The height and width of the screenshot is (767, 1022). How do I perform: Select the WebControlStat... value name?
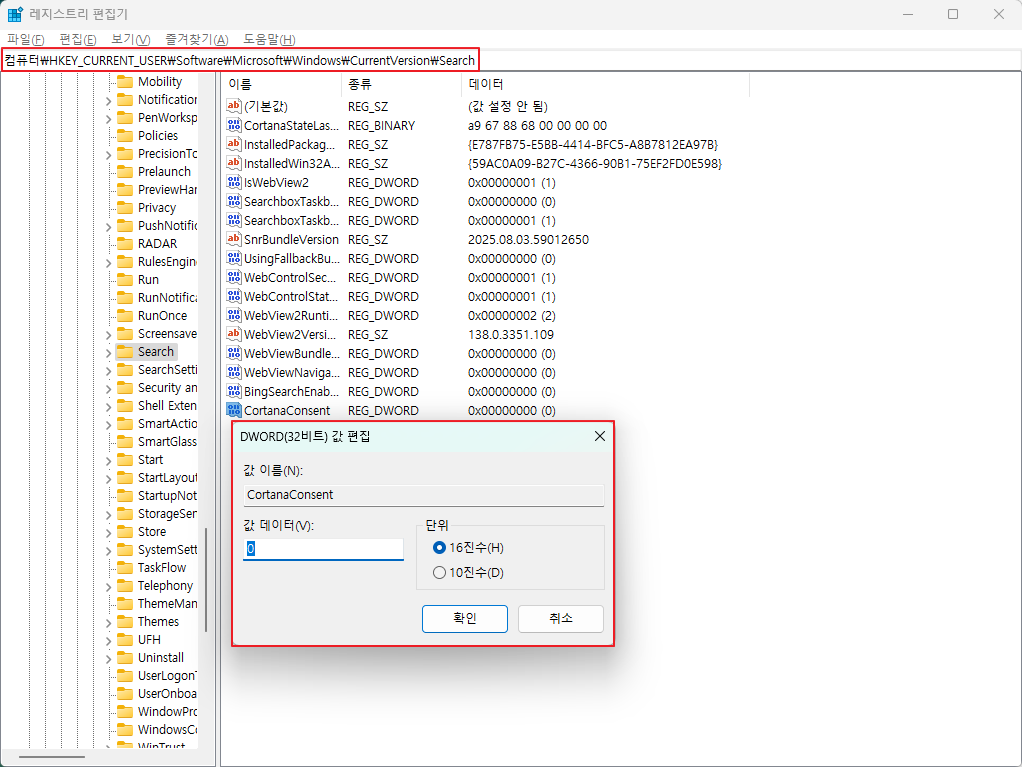coord(291,297)
